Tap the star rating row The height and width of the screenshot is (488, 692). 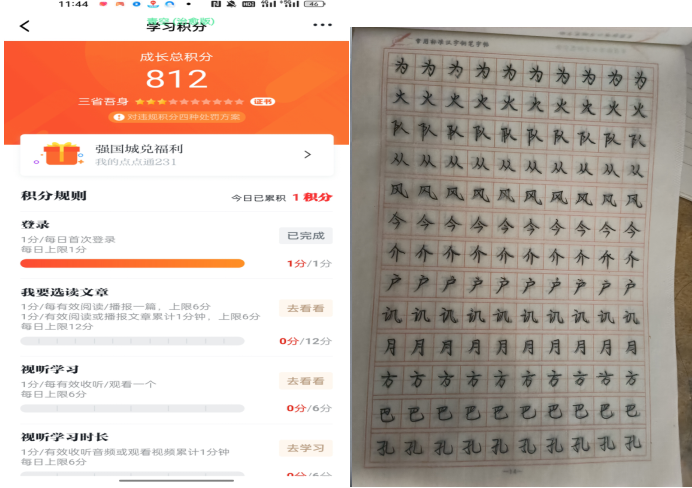point(189,102)
